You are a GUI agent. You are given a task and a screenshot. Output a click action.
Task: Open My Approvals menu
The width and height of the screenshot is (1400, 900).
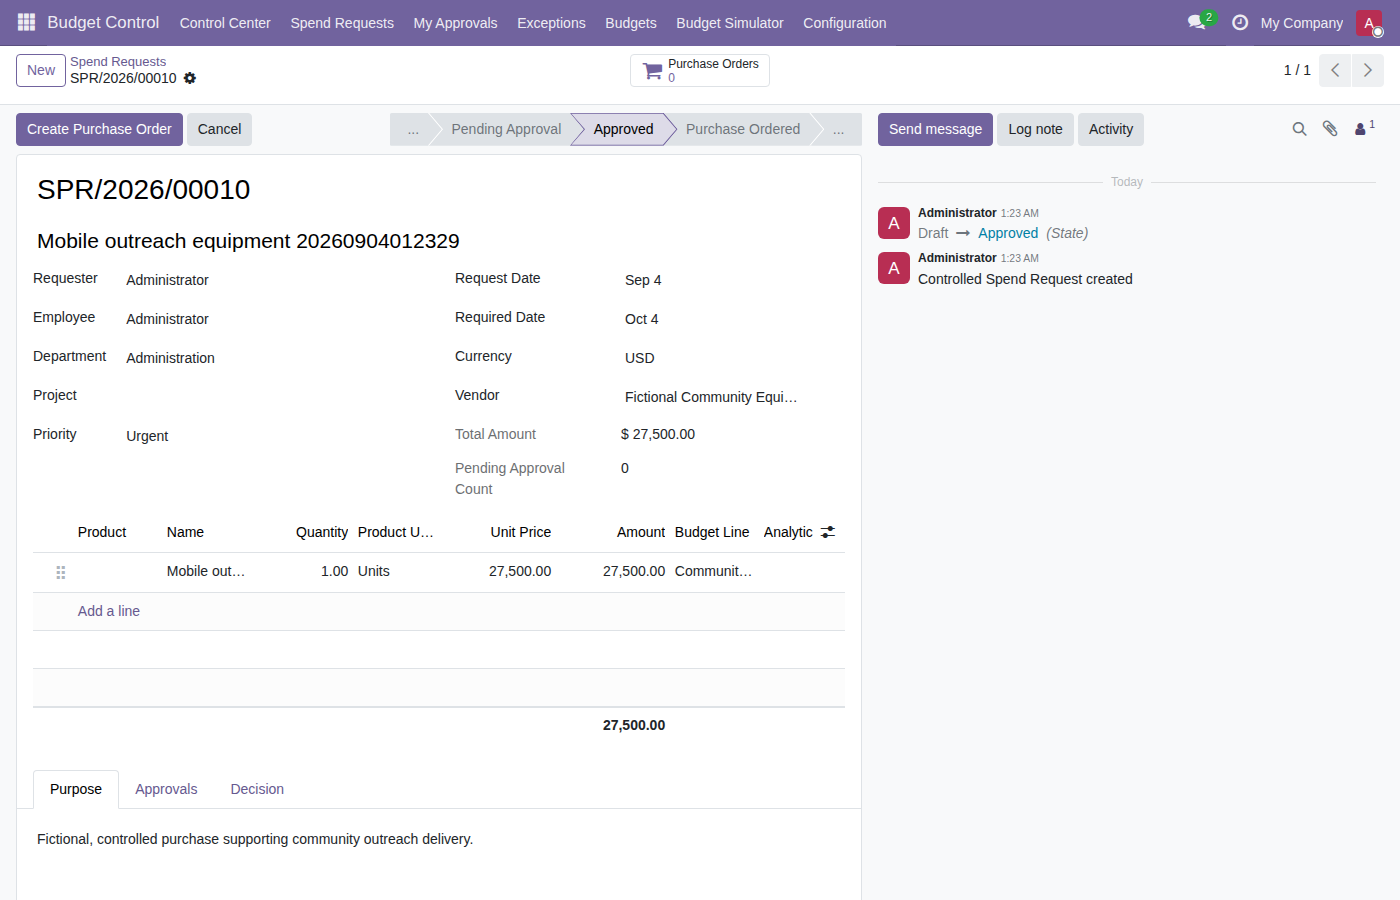tap(456, 23)
